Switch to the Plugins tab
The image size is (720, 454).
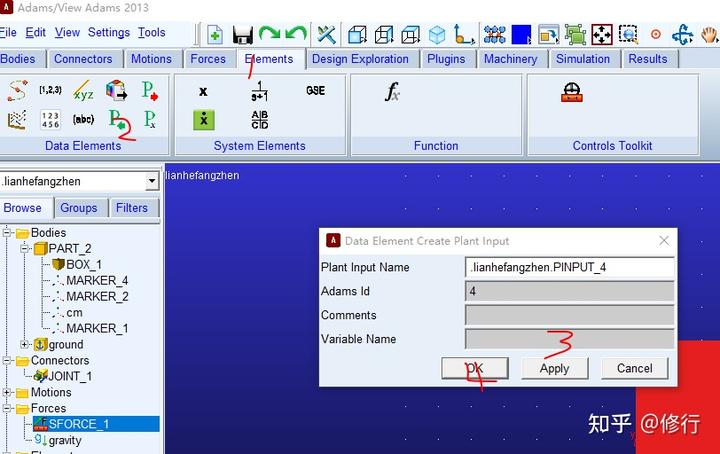click(x=446, y=59)
